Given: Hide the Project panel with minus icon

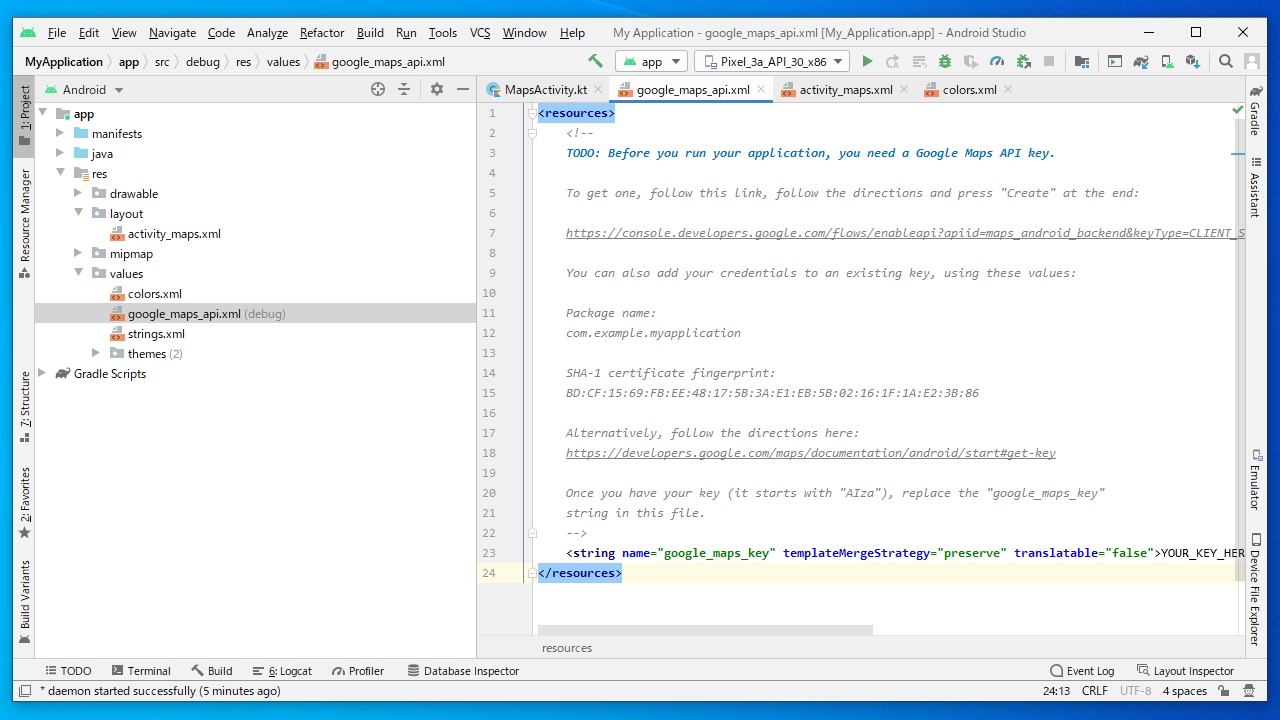Looking at the screenshot, I should tap(463, 89).
